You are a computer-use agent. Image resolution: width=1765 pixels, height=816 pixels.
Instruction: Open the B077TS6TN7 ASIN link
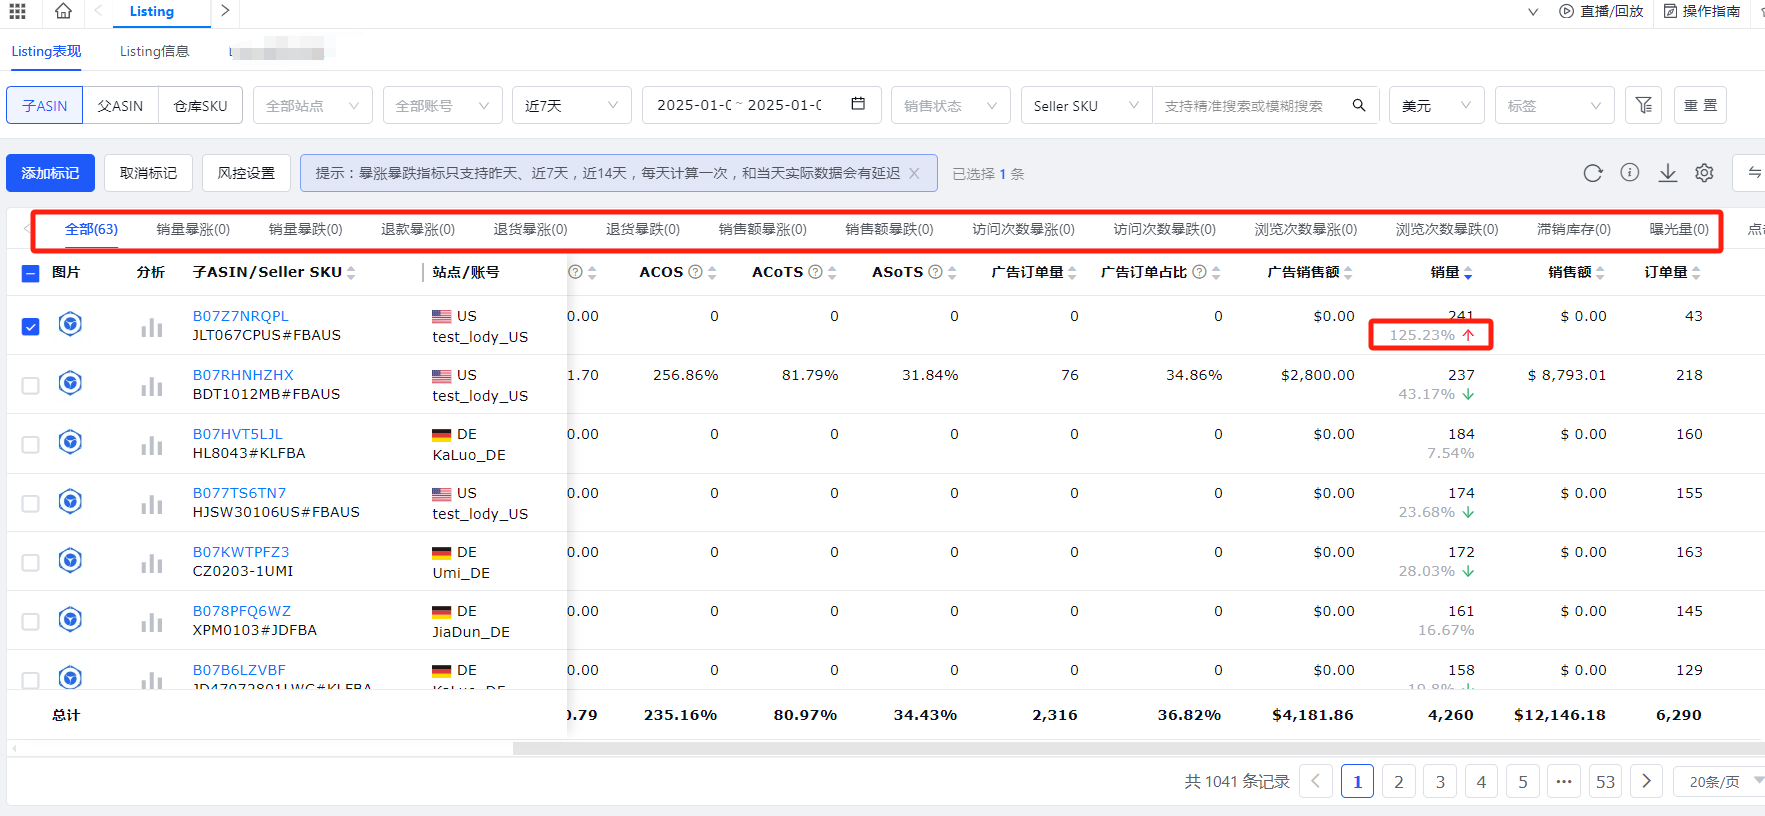239,493
